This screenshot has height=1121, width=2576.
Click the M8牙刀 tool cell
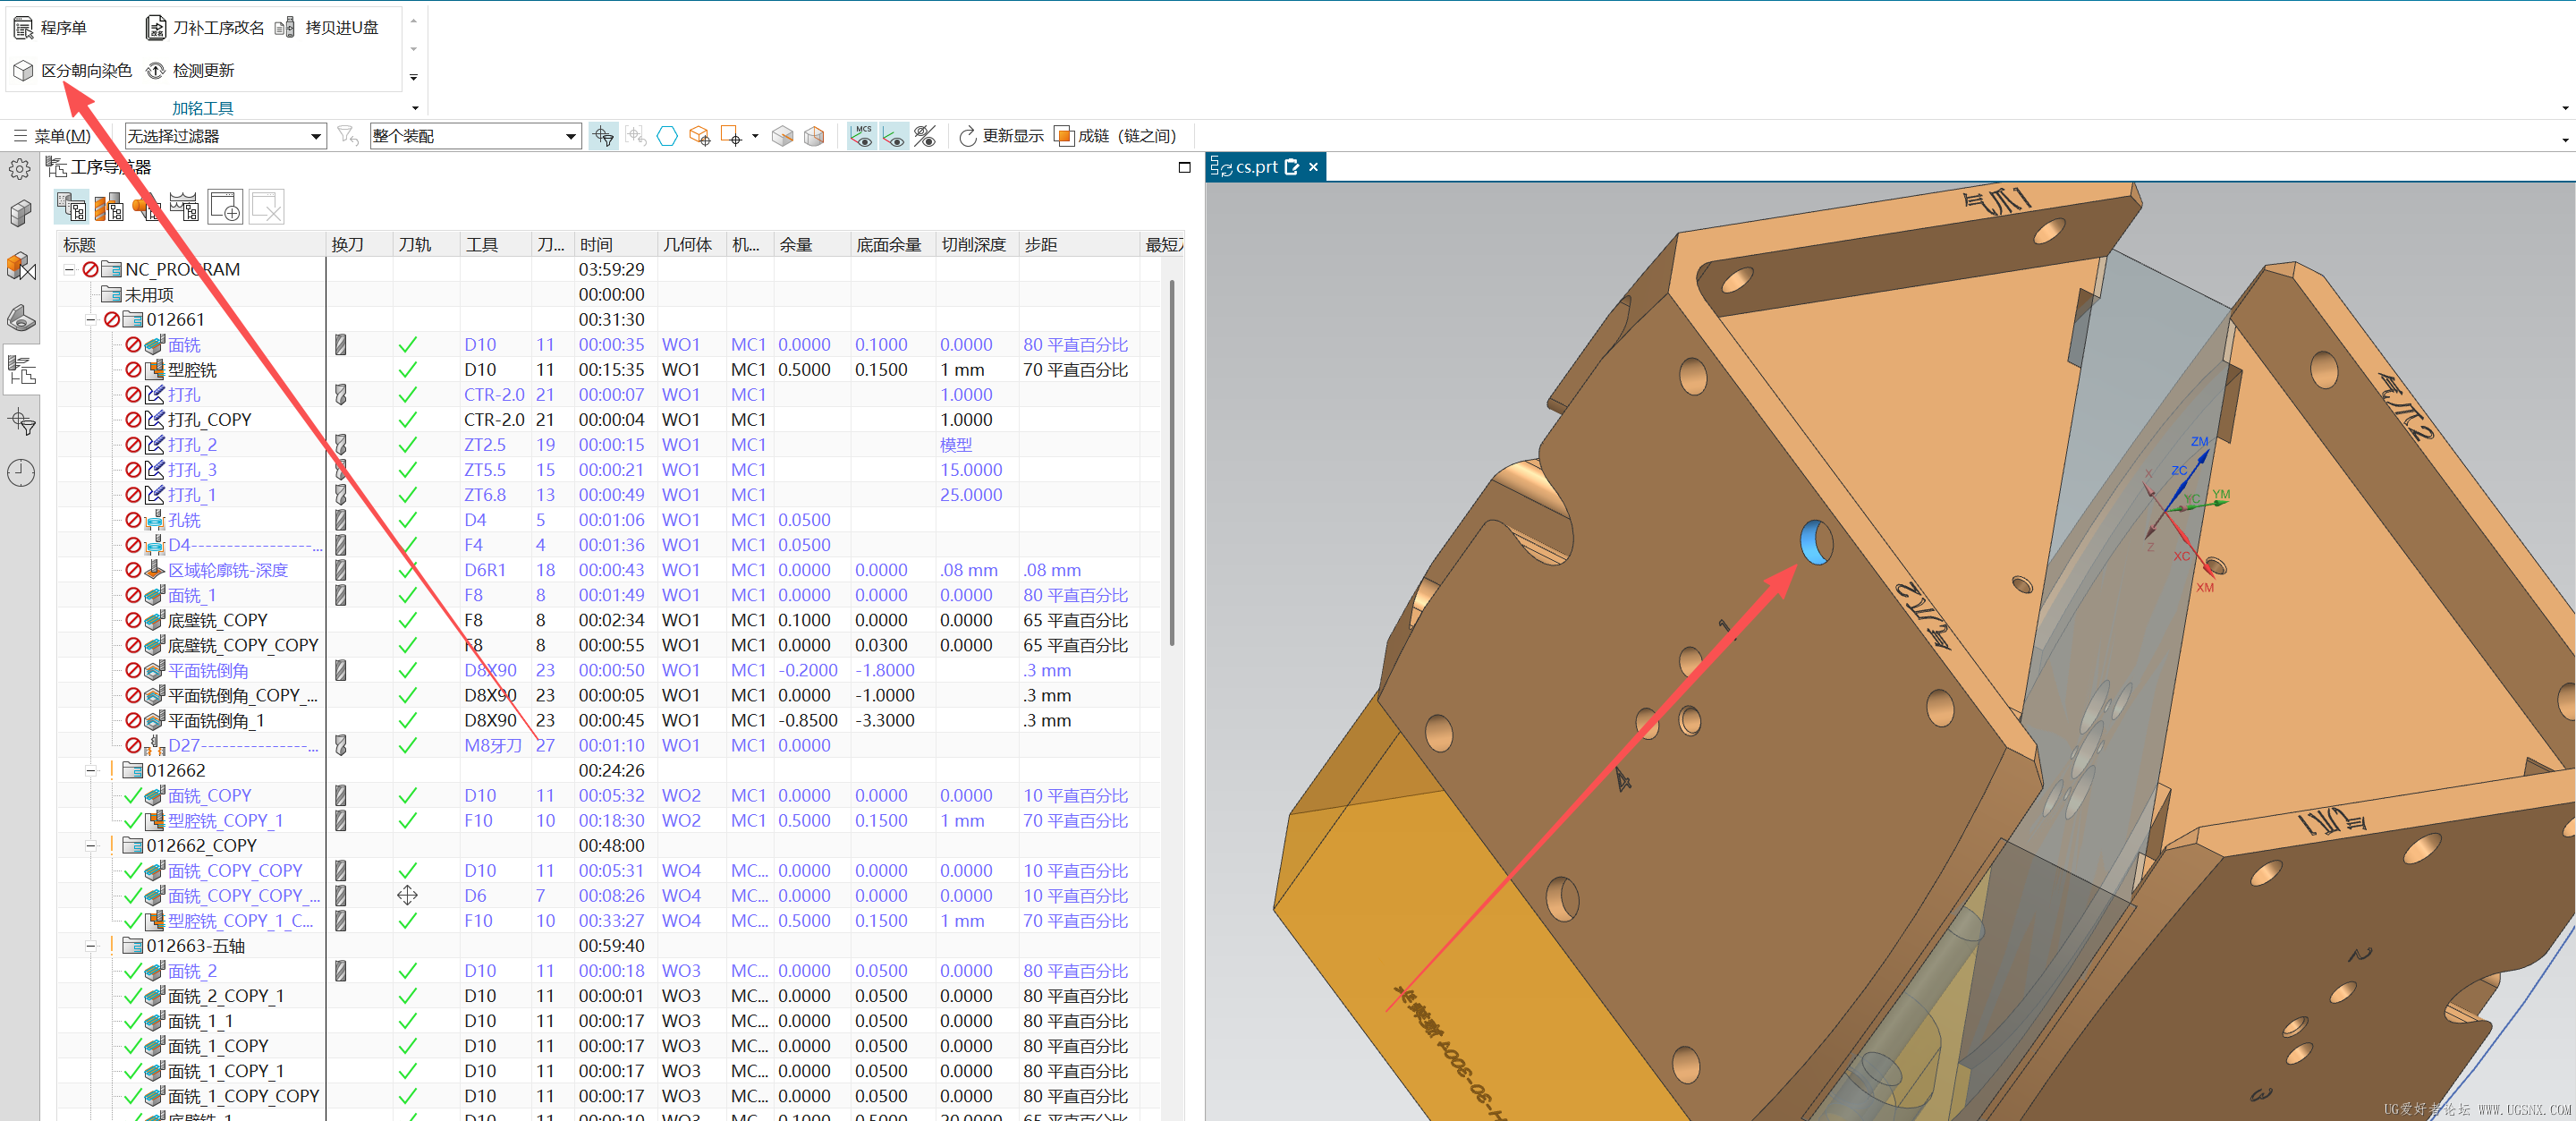coord(493,746)
